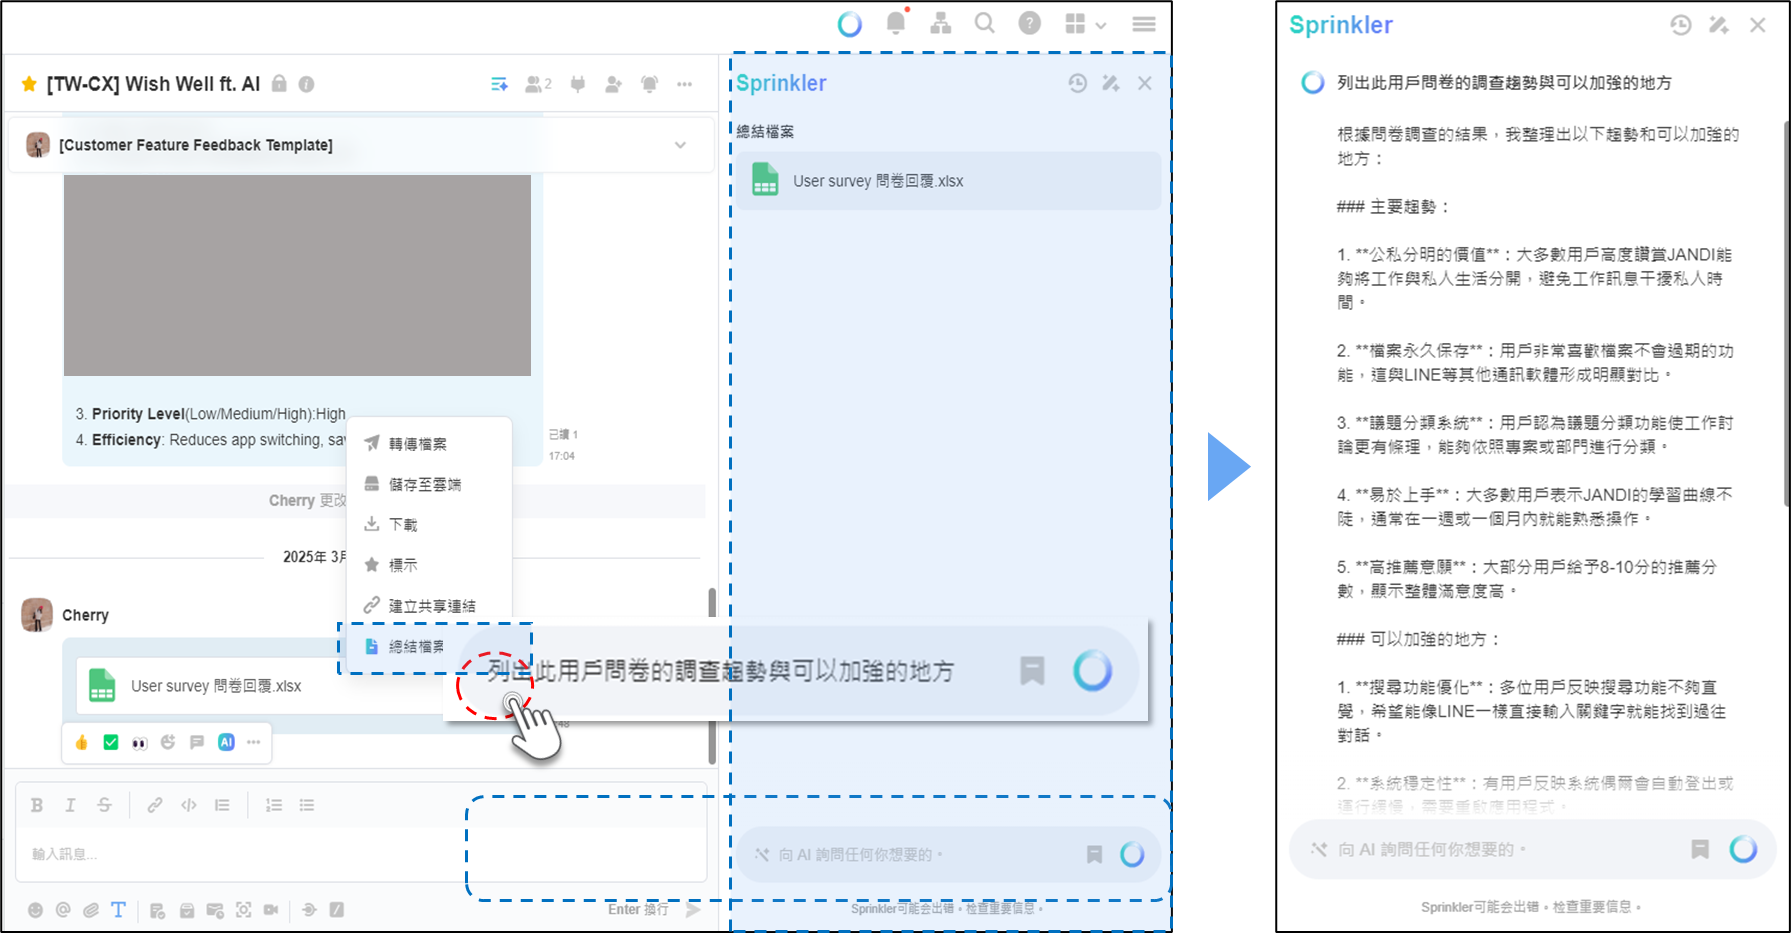Open the add-reaction emoji picker
1791x933 pixels.
(168, 742)
